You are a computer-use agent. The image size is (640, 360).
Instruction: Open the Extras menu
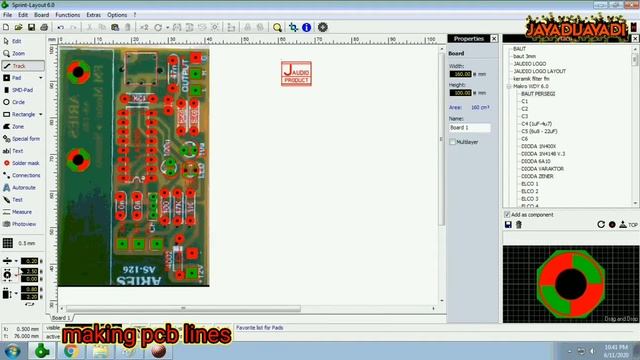point(93,15)
